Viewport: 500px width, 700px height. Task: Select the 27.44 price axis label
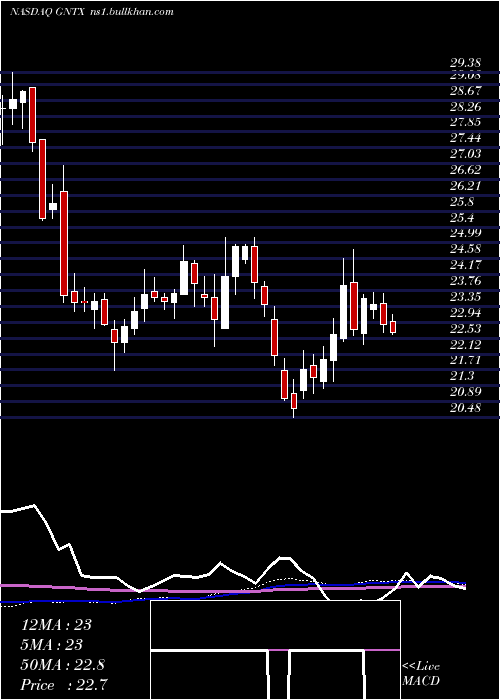click(x=465, y=138)
